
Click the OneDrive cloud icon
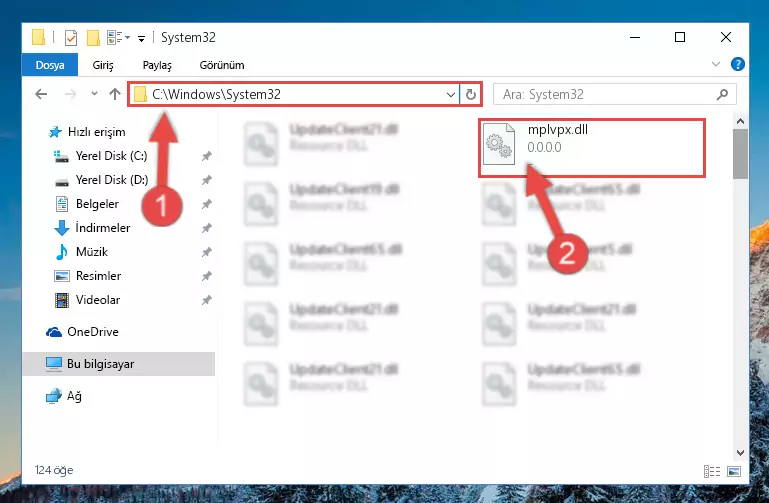(x=54, y=332)
